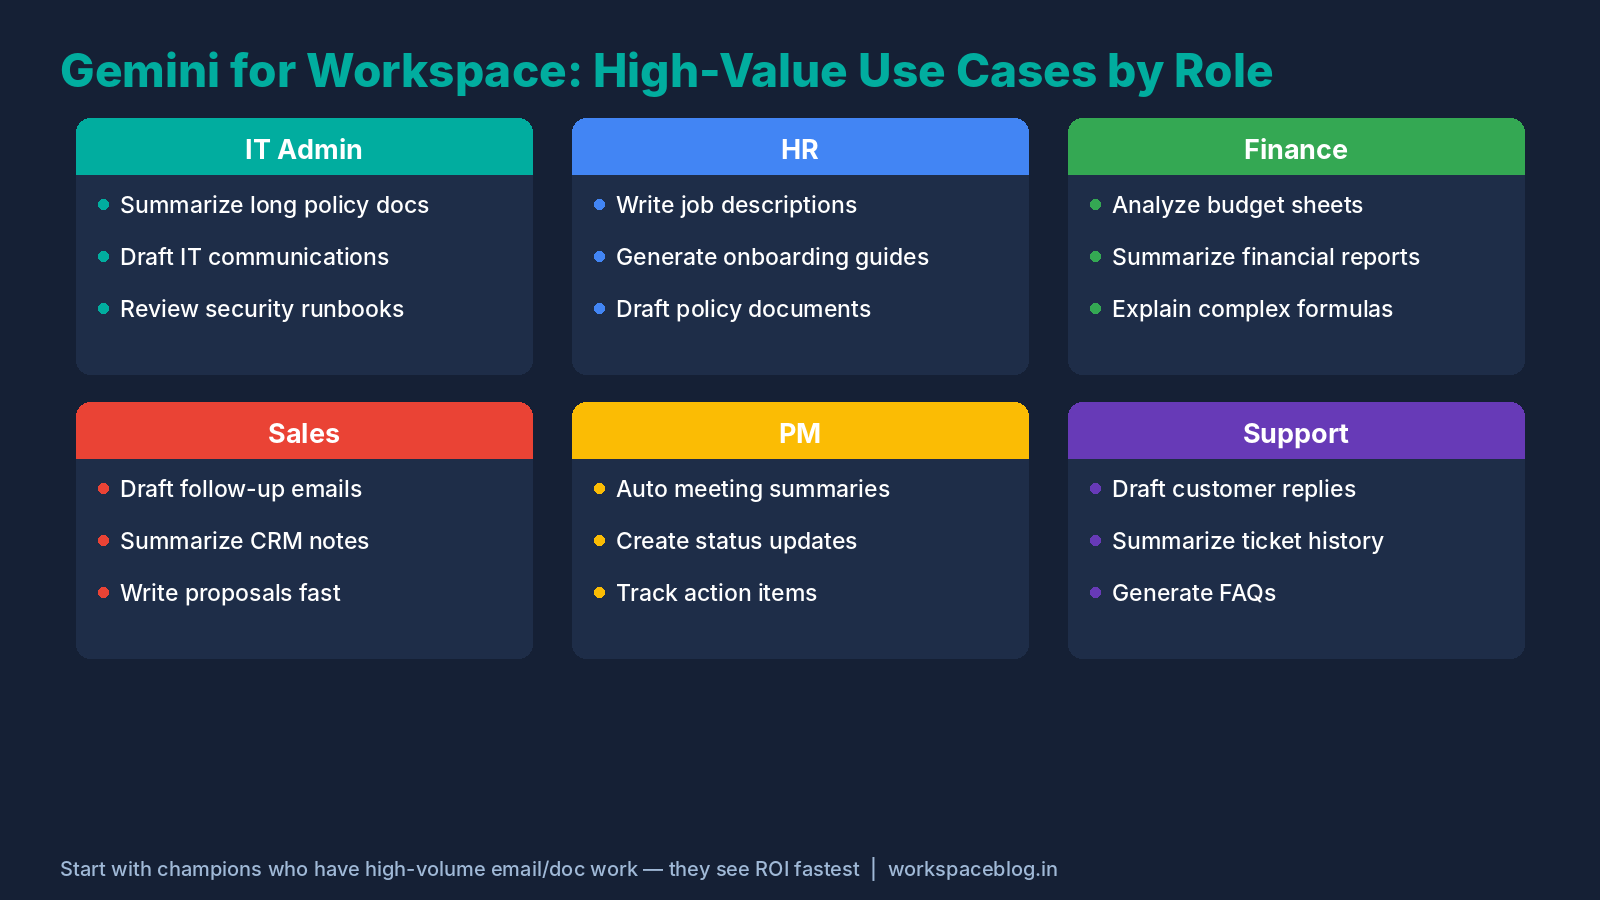This screenshot has height=900, width=1600.
Task: Click 'Auto meeting summaries' bullet text
Action: (x=753, y=489)
